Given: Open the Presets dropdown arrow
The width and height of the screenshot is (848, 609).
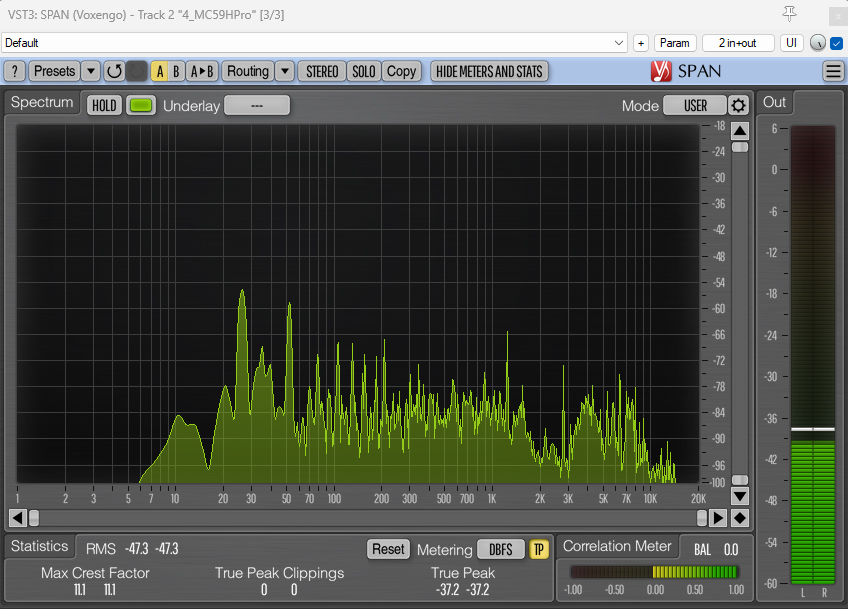Looking at the screenshot, I should (x=90, y=71).
